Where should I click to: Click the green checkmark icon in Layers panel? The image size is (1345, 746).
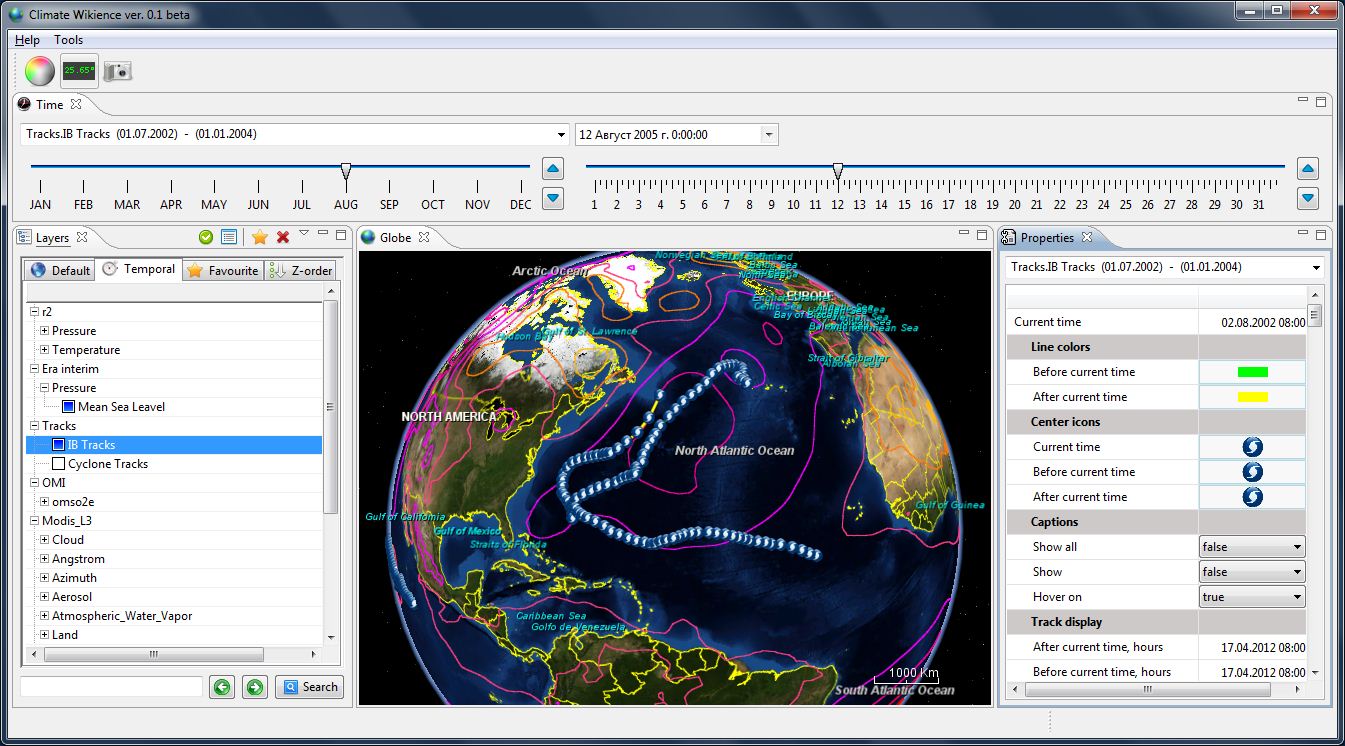pyautogui.click(x=206, y=237)
